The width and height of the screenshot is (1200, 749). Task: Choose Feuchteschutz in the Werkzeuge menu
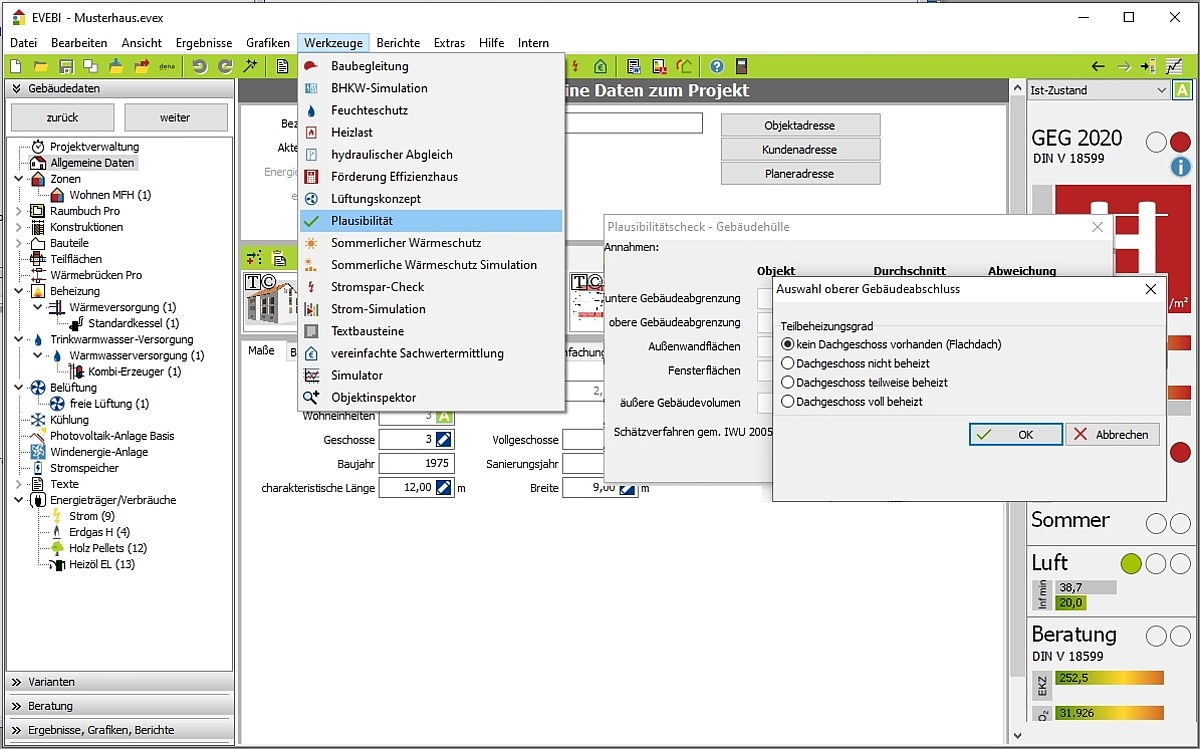click(x=431, y=110)
